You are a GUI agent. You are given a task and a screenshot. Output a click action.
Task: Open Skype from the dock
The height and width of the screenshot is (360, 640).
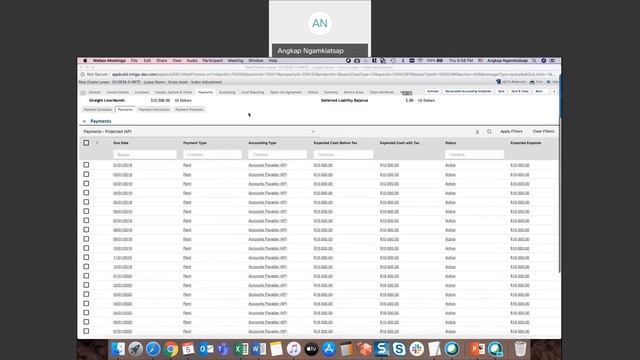[399, 349]
